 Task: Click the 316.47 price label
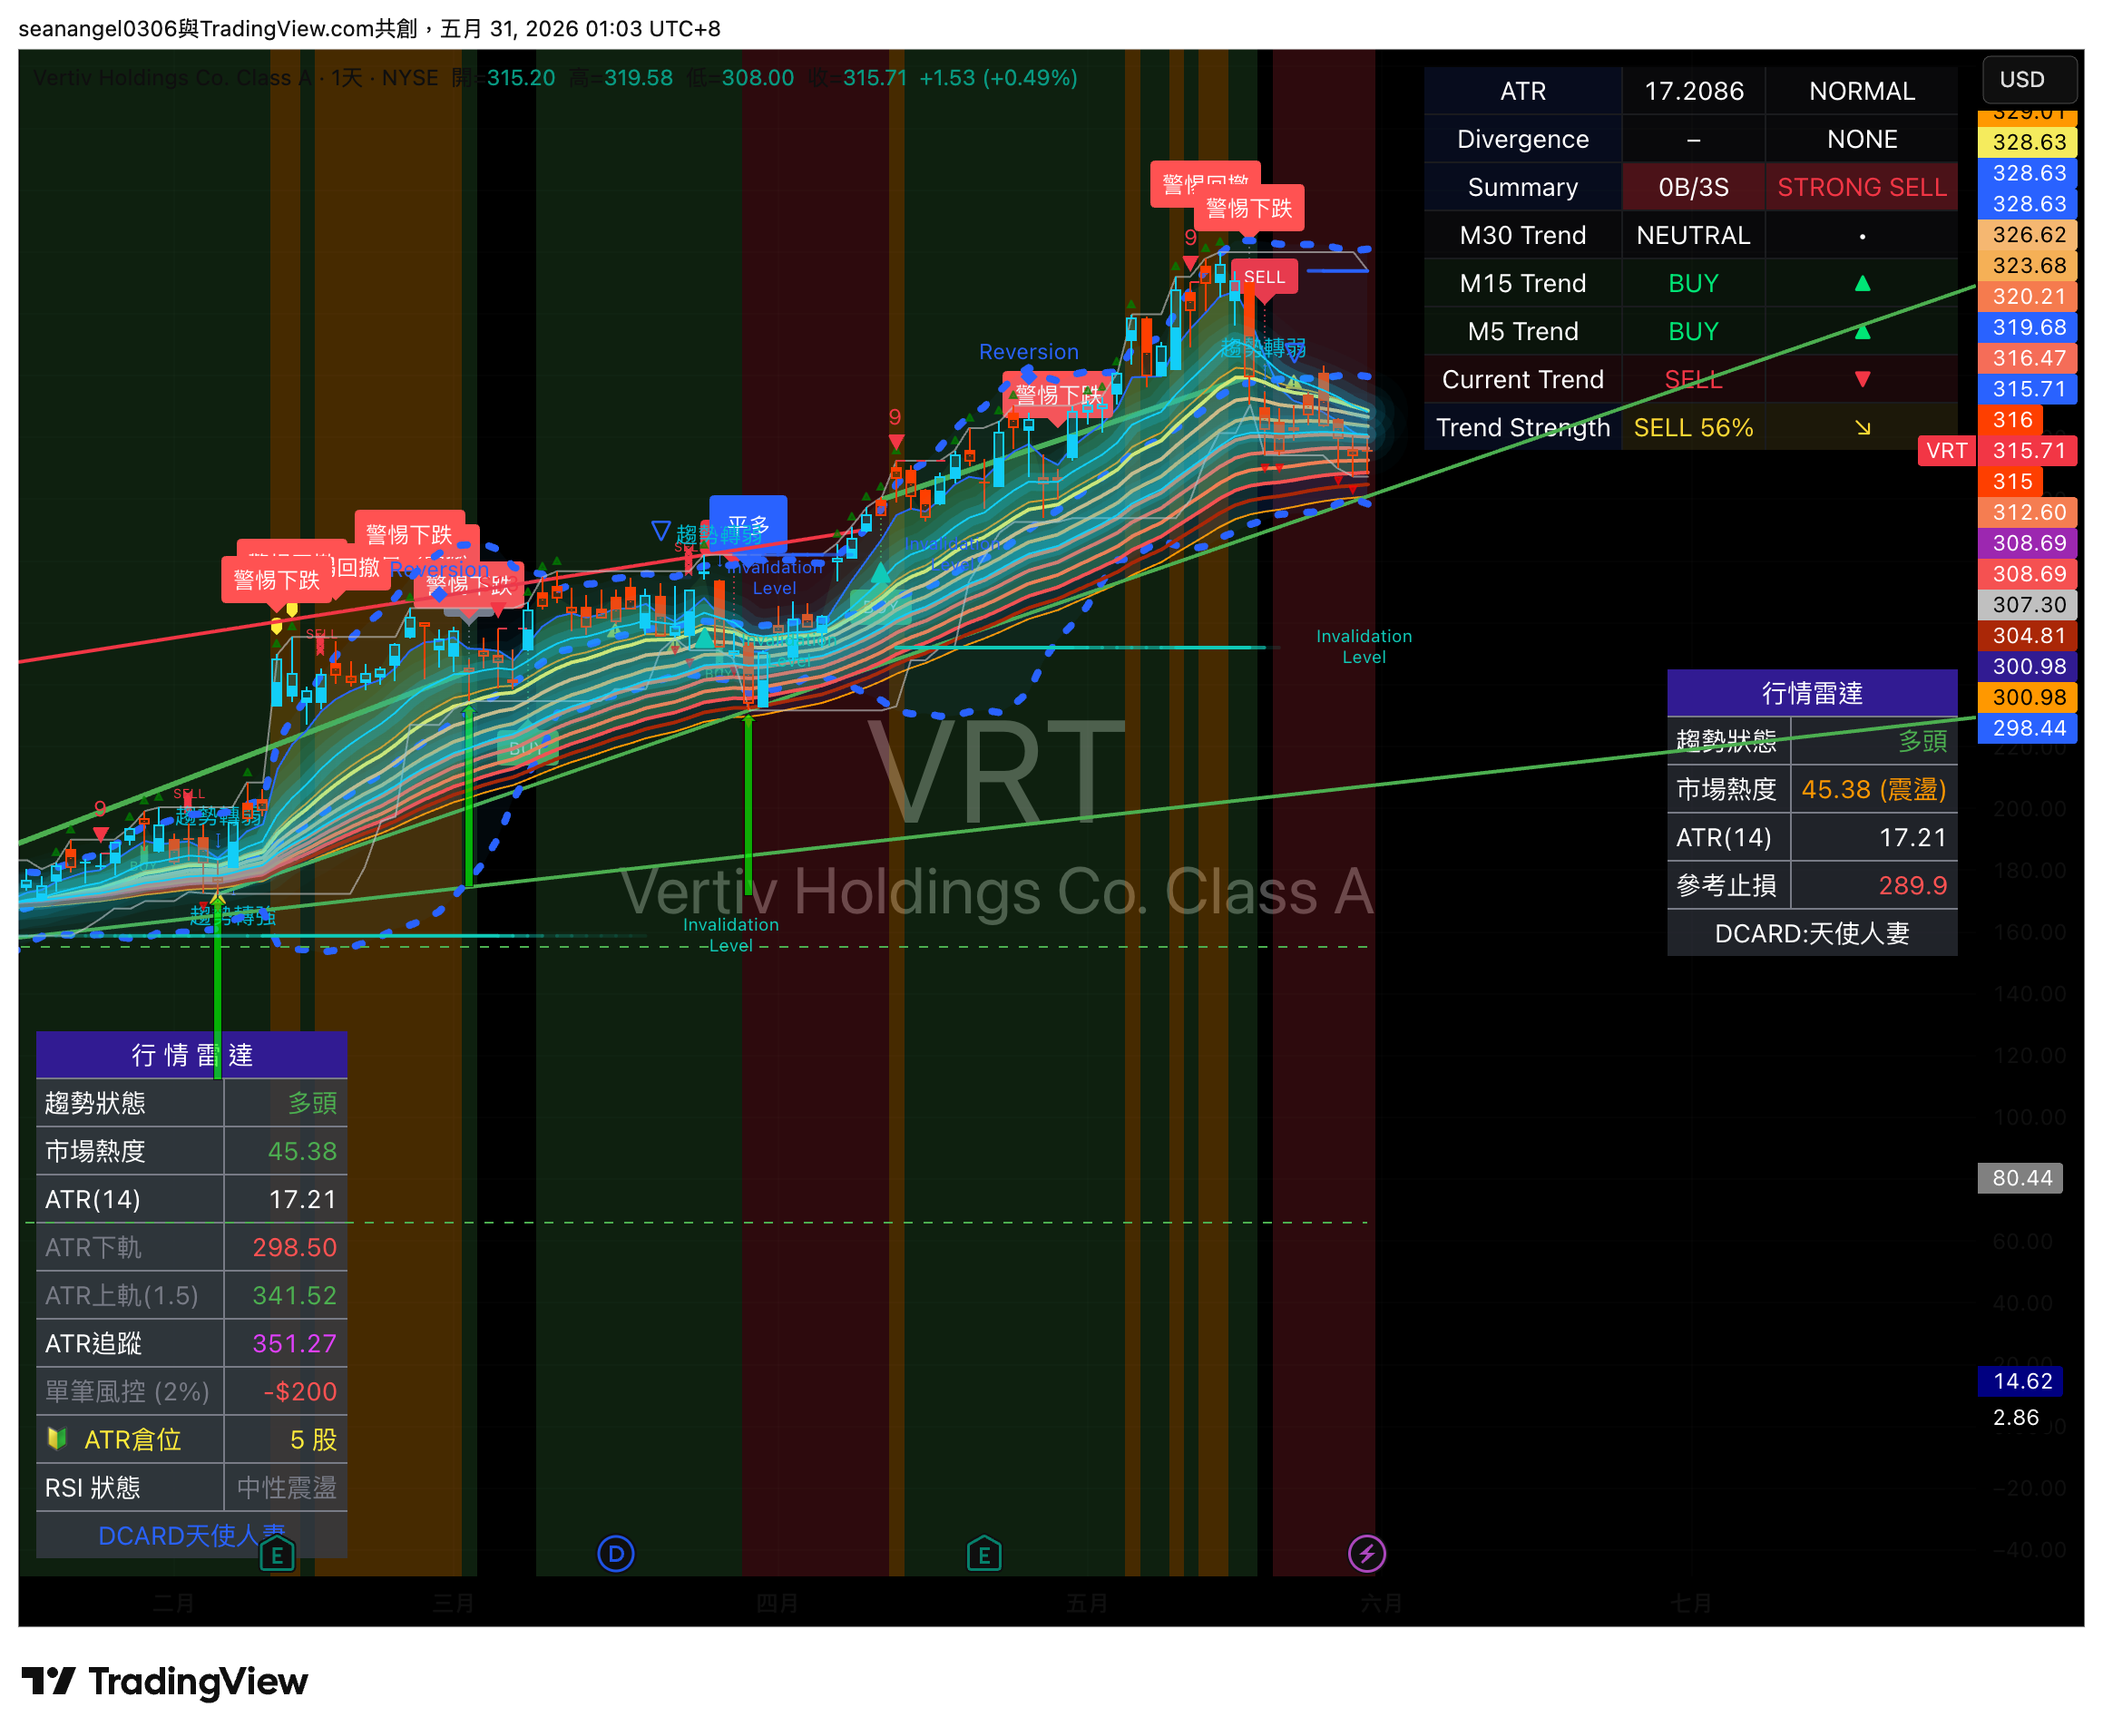point(2027,358)
